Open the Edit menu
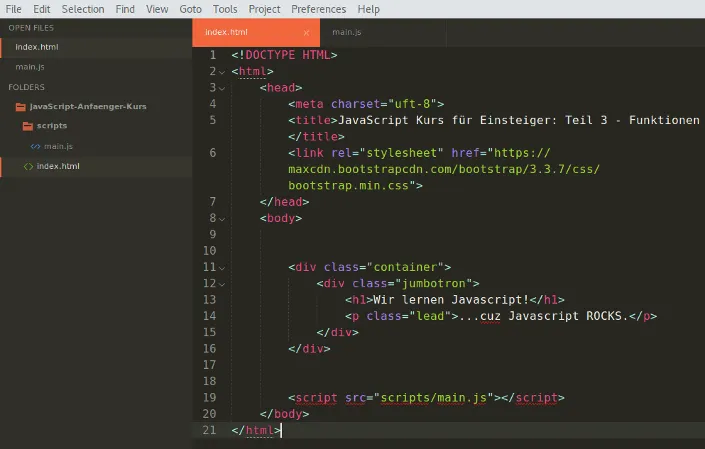Viewport: 705px width, 449px height. tap(42, 9)
